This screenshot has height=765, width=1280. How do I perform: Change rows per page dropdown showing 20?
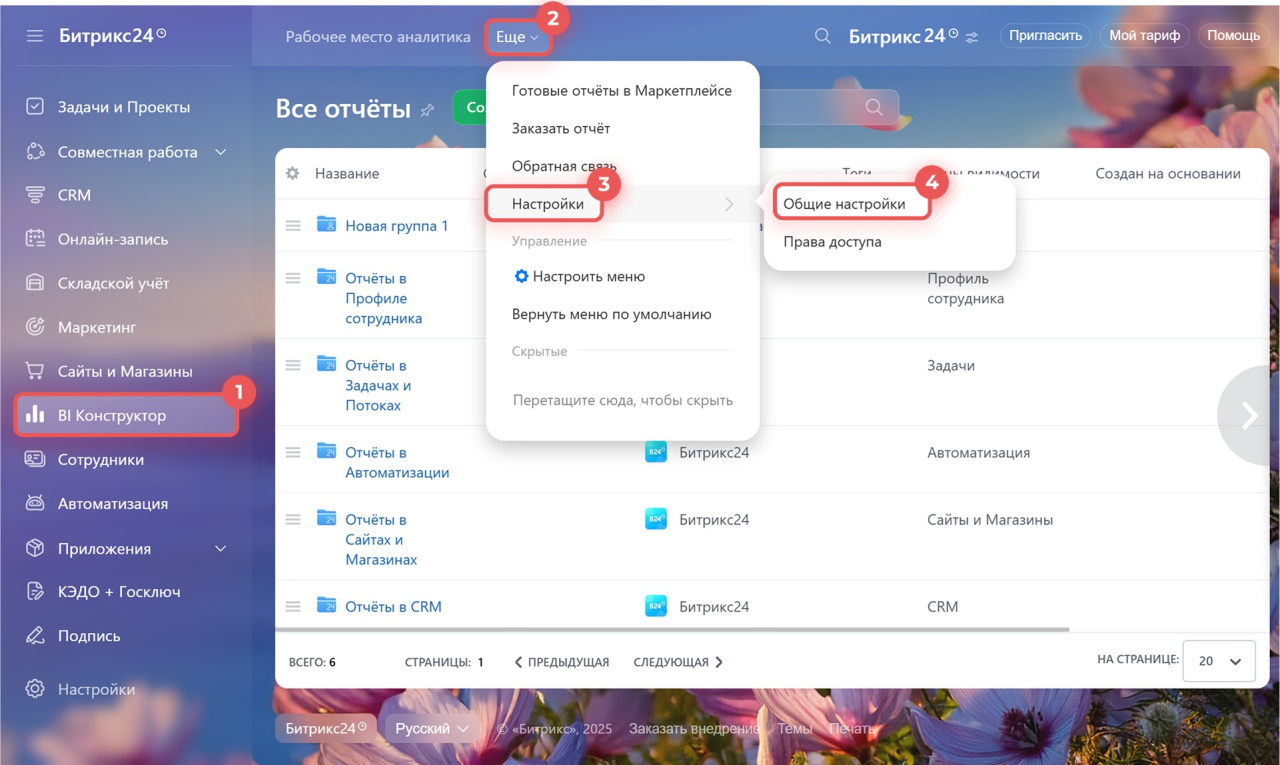click(x=1219, y=661)
